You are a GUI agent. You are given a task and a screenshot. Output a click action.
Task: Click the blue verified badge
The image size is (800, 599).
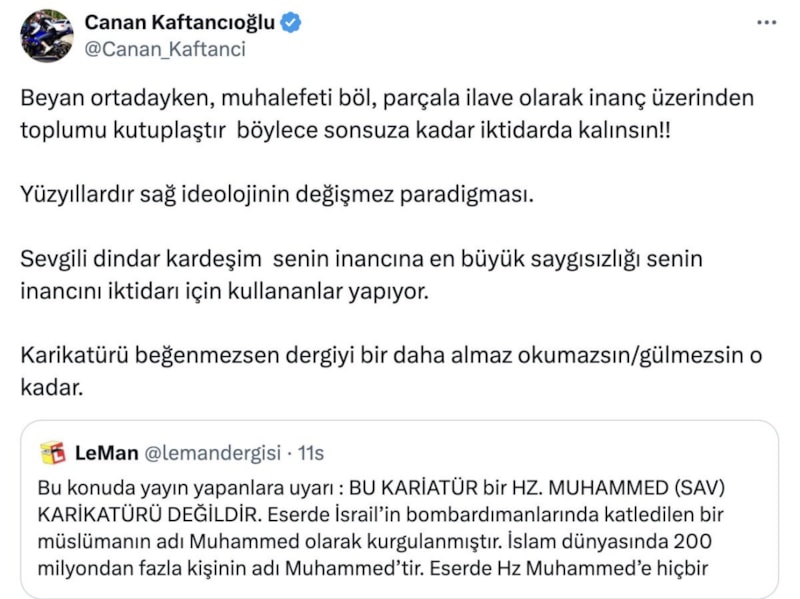pos(291,23)
